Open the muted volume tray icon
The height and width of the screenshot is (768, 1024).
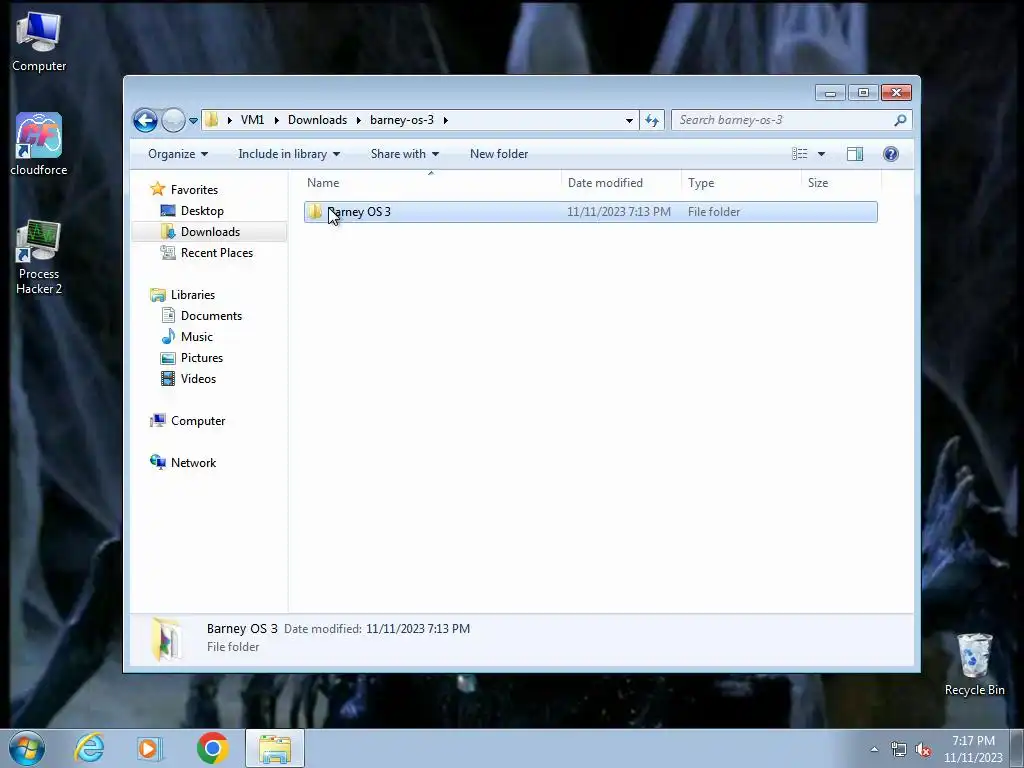[x=923, y=749]
